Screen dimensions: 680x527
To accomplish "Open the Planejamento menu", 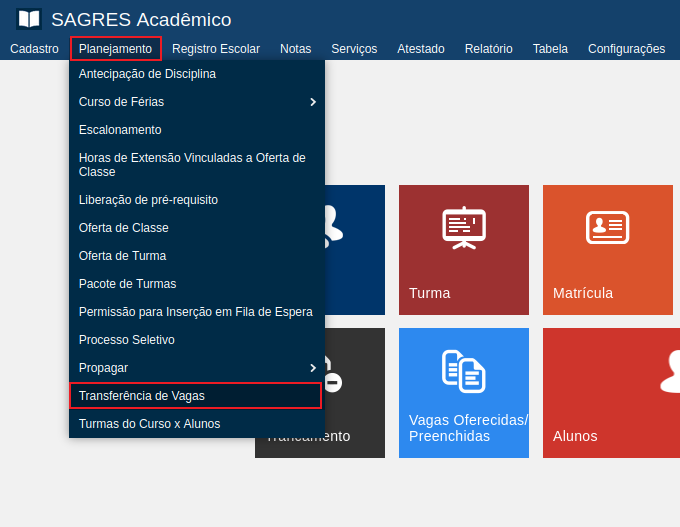I will coord(115,48).
